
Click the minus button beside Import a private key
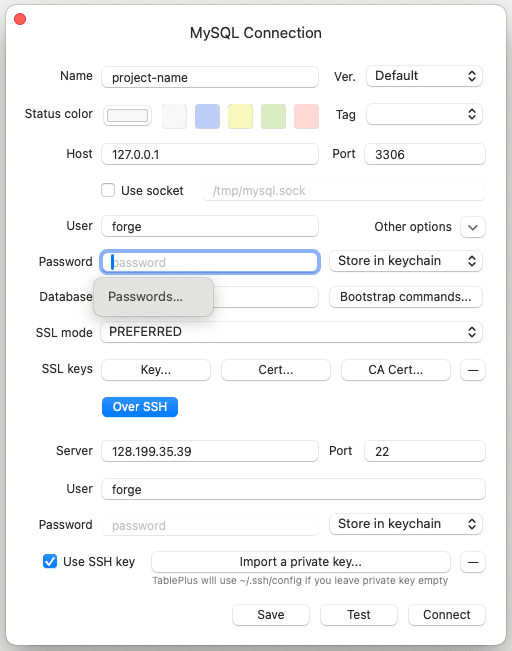coord(473,562)
